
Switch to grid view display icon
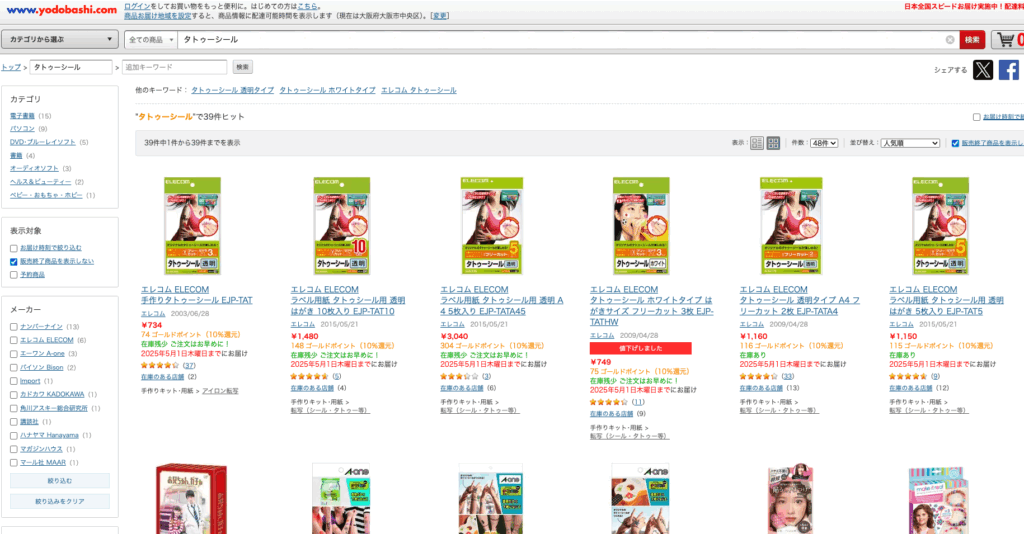point(773,143)
